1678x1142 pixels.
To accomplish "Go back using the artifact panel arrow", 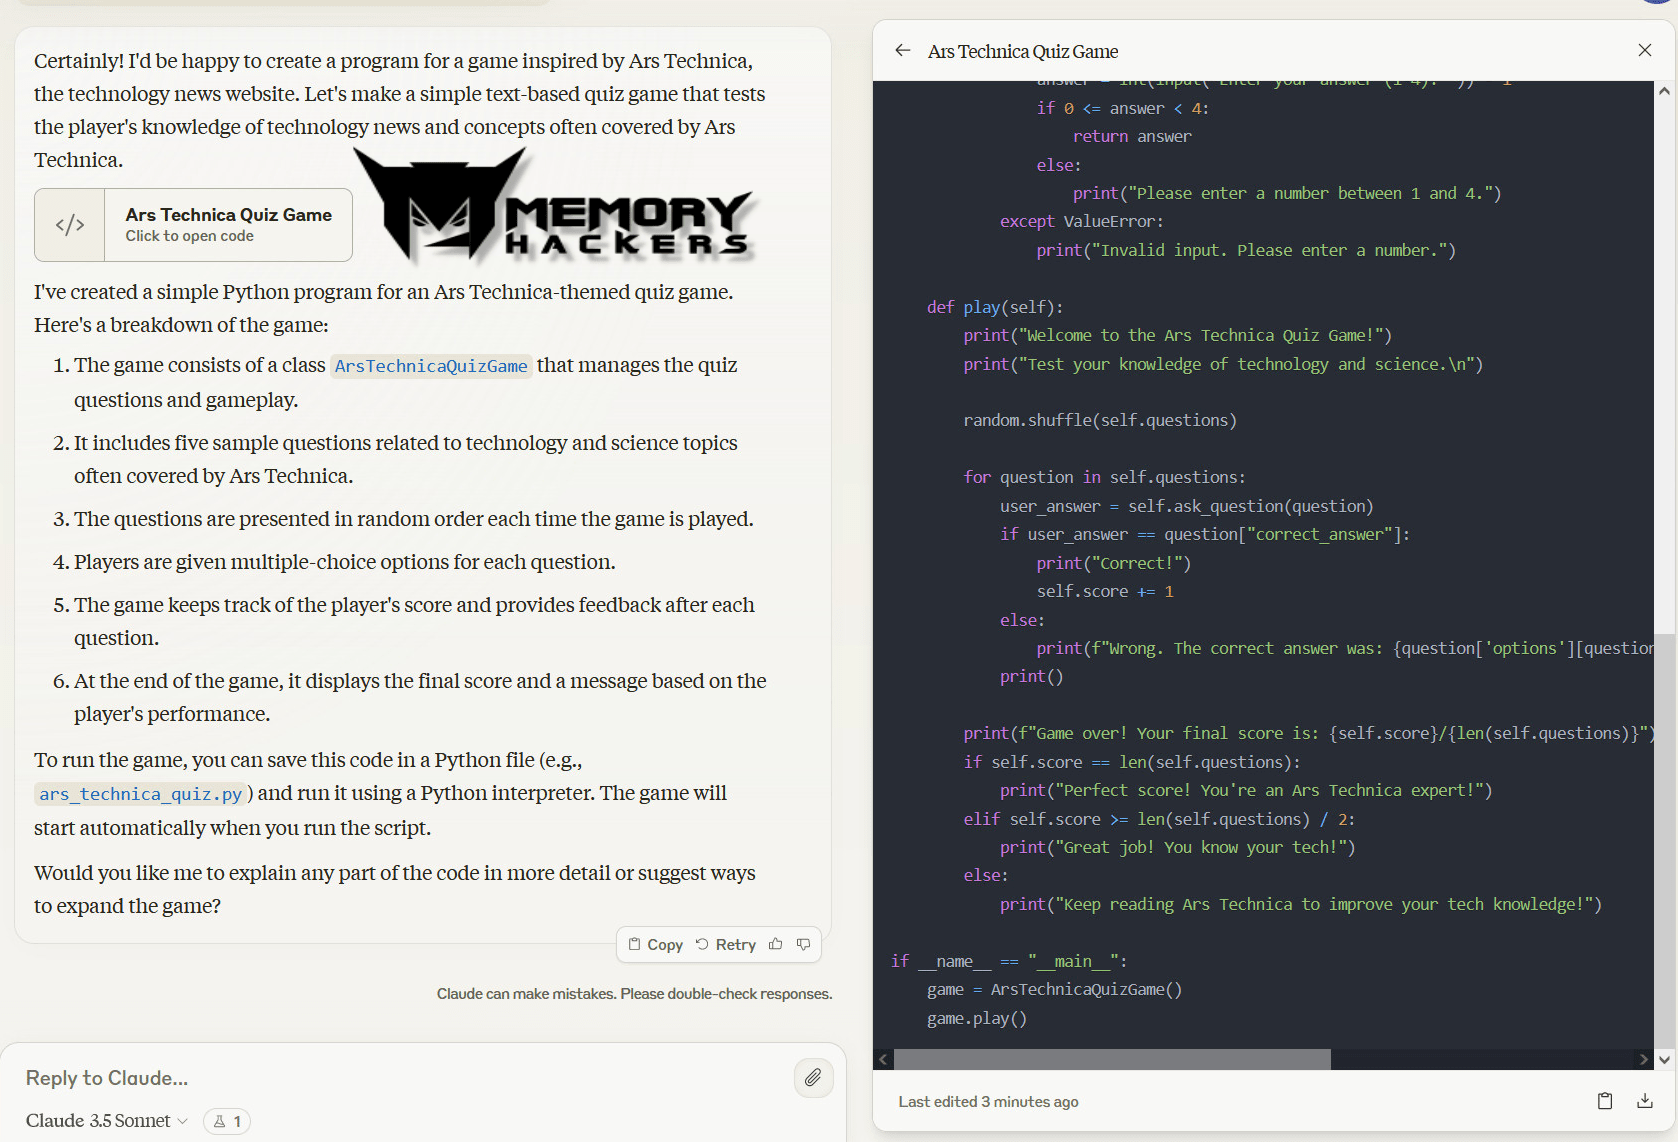I will [x=903, y=51].
